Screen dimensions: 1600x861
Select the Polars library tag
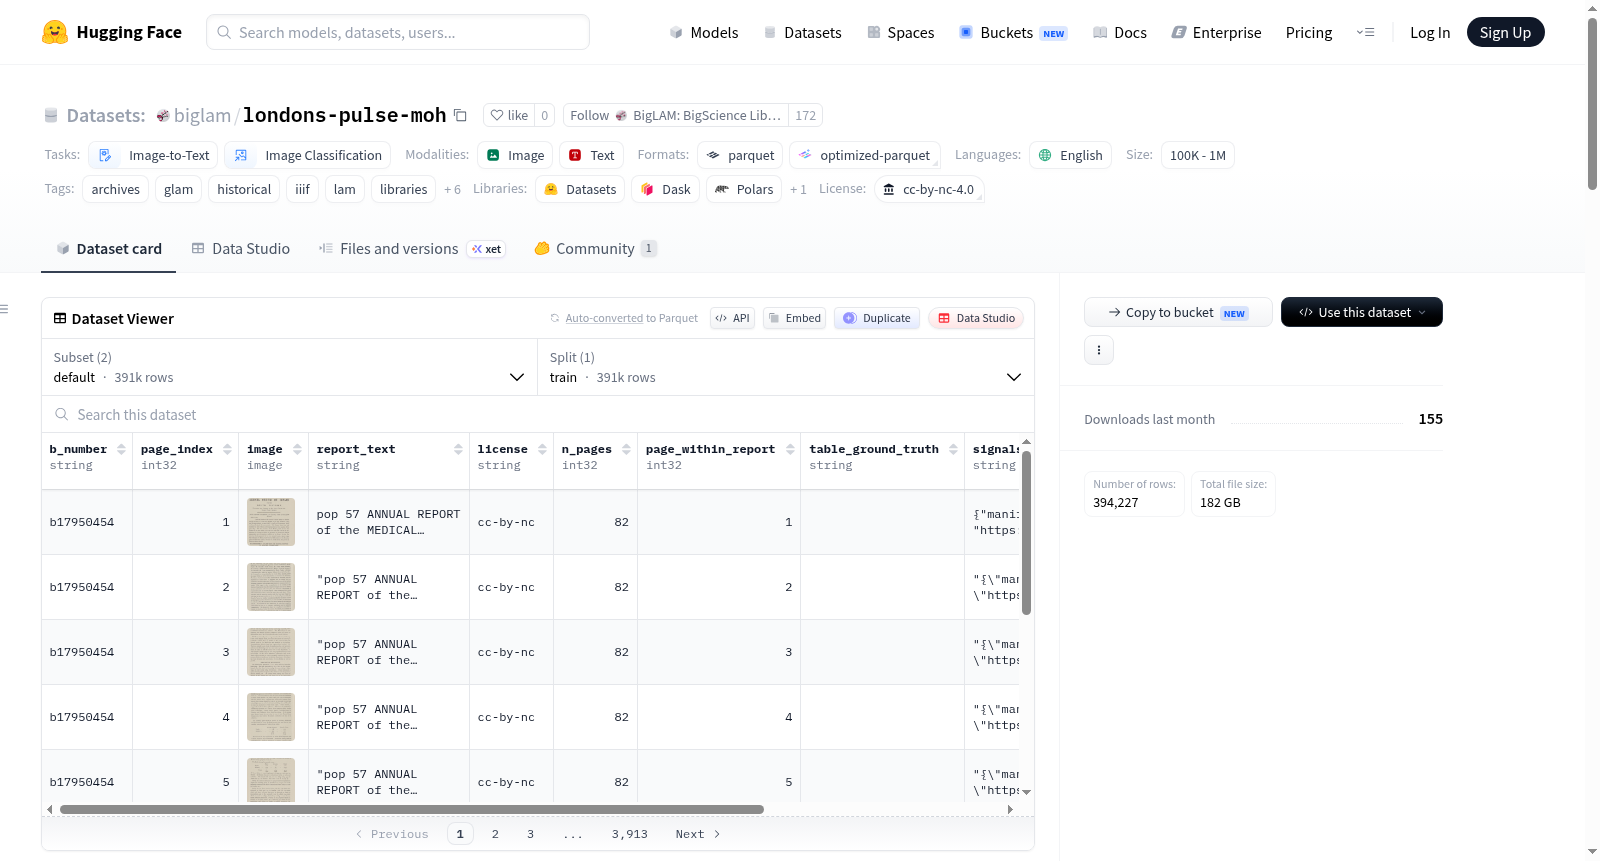pyautogui.click(x=745, y=189)
